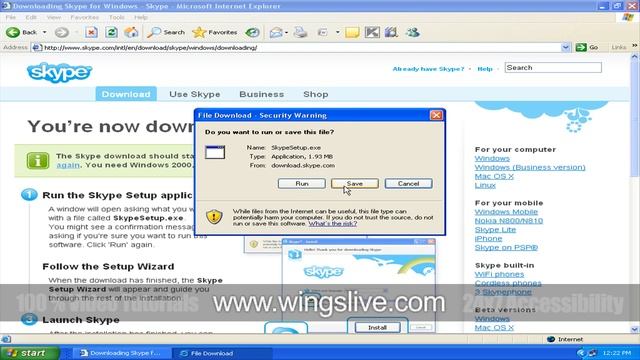Click the Back arrow icon in the toolbar
The width and height of the screenshot is (640, 360).
13,32
